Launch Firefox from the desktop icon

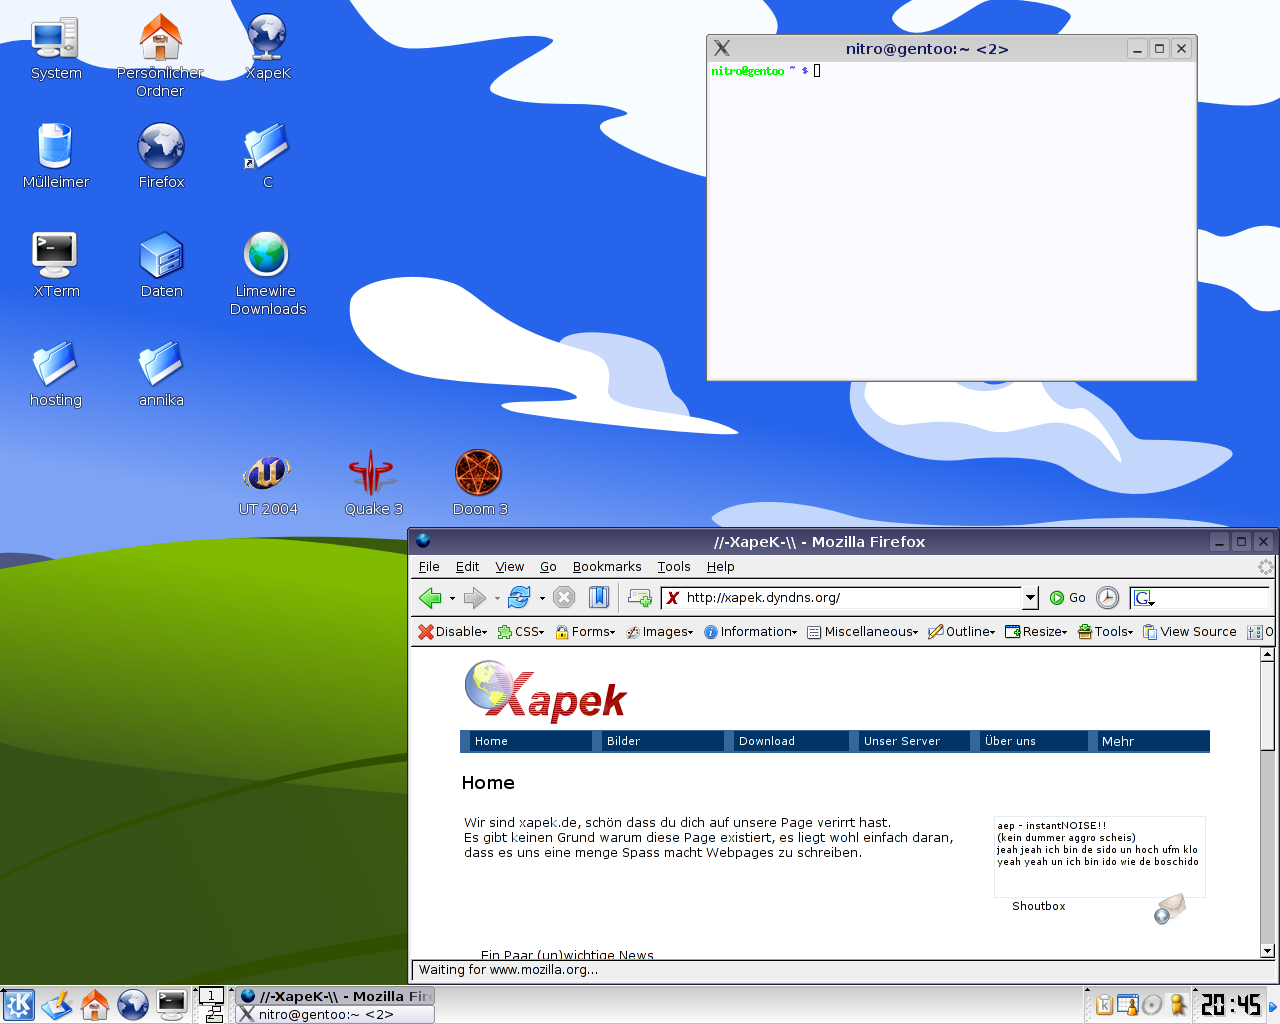click(161, 156)
